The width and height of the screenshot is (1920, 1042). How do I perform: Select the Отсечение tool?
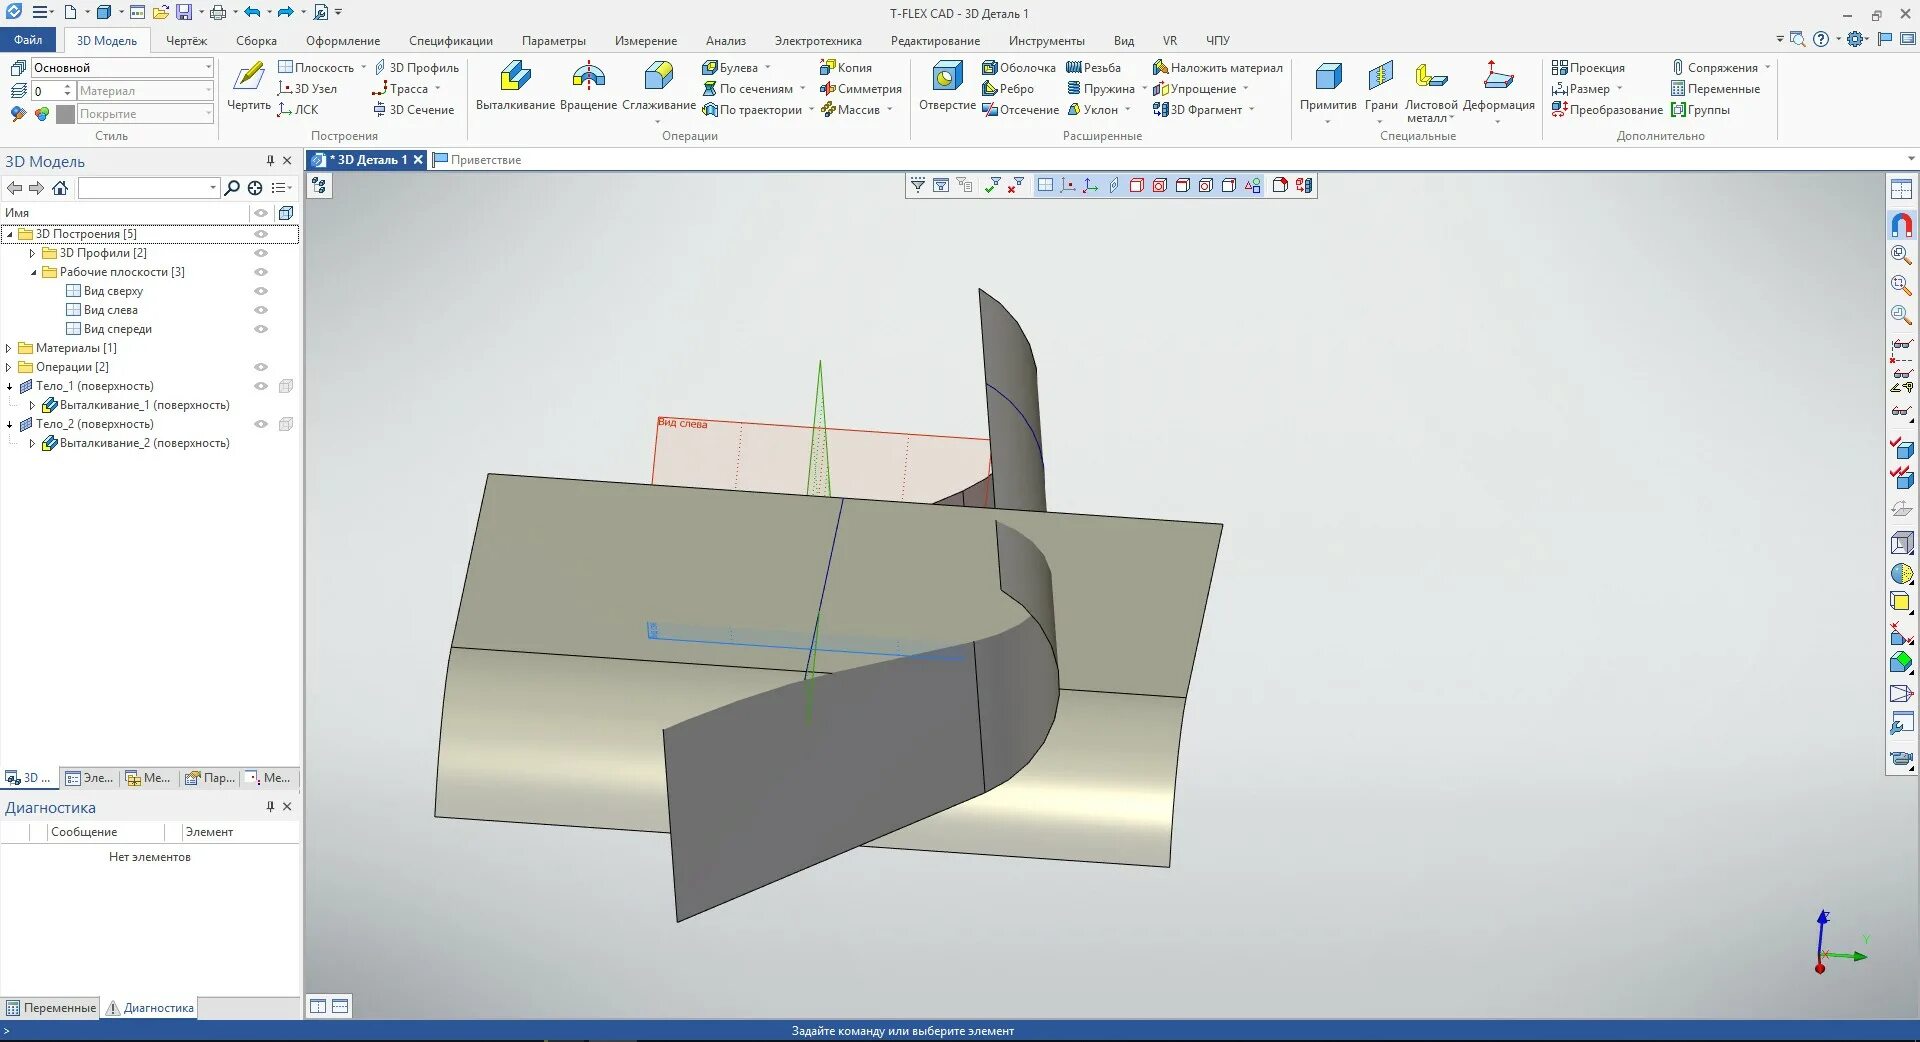[x=1020, y=109]
